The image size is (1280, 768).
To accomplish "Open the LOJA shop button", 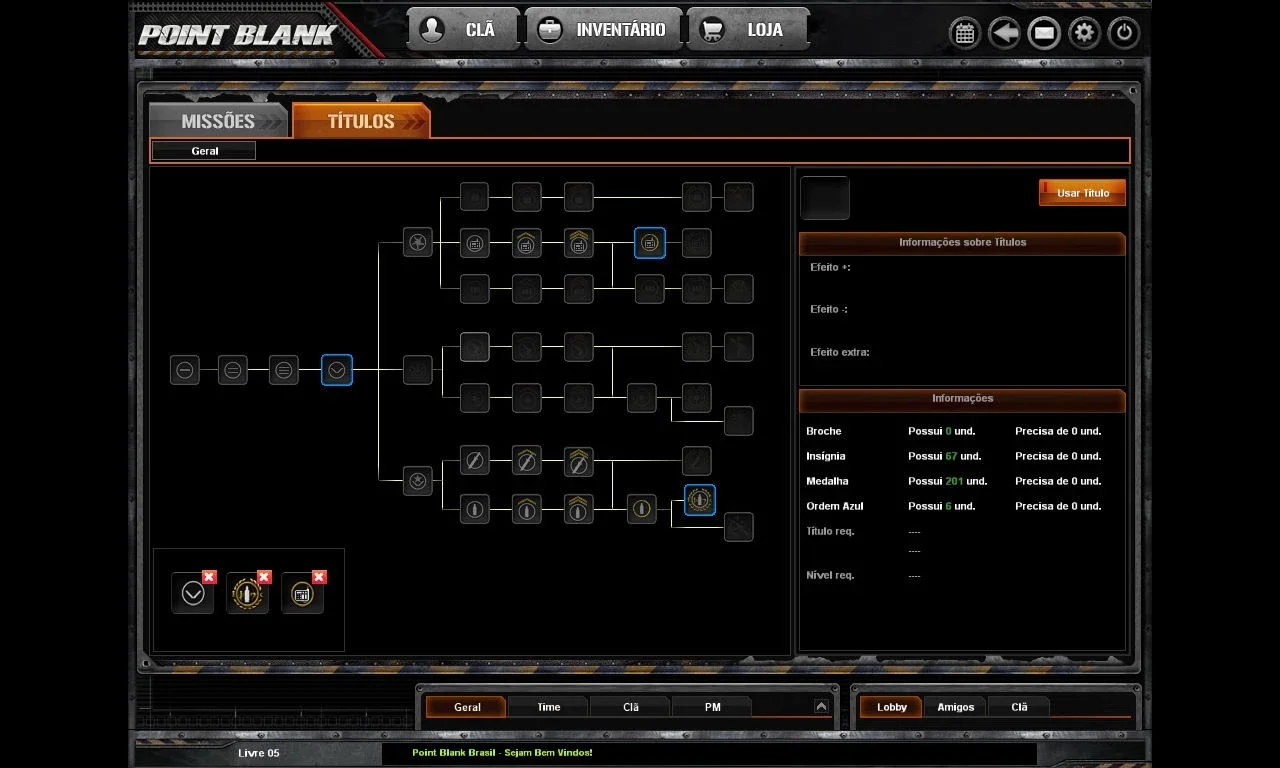I will [748, 29].
